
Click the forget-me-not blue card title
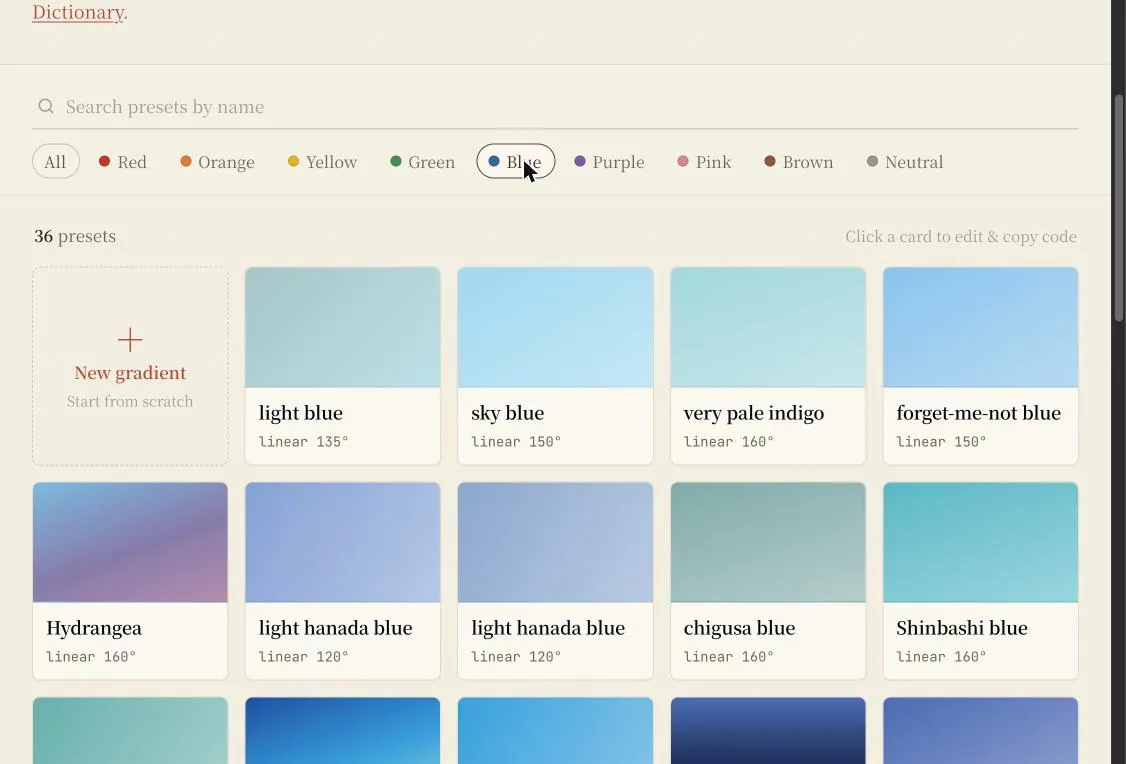point(978,414)
